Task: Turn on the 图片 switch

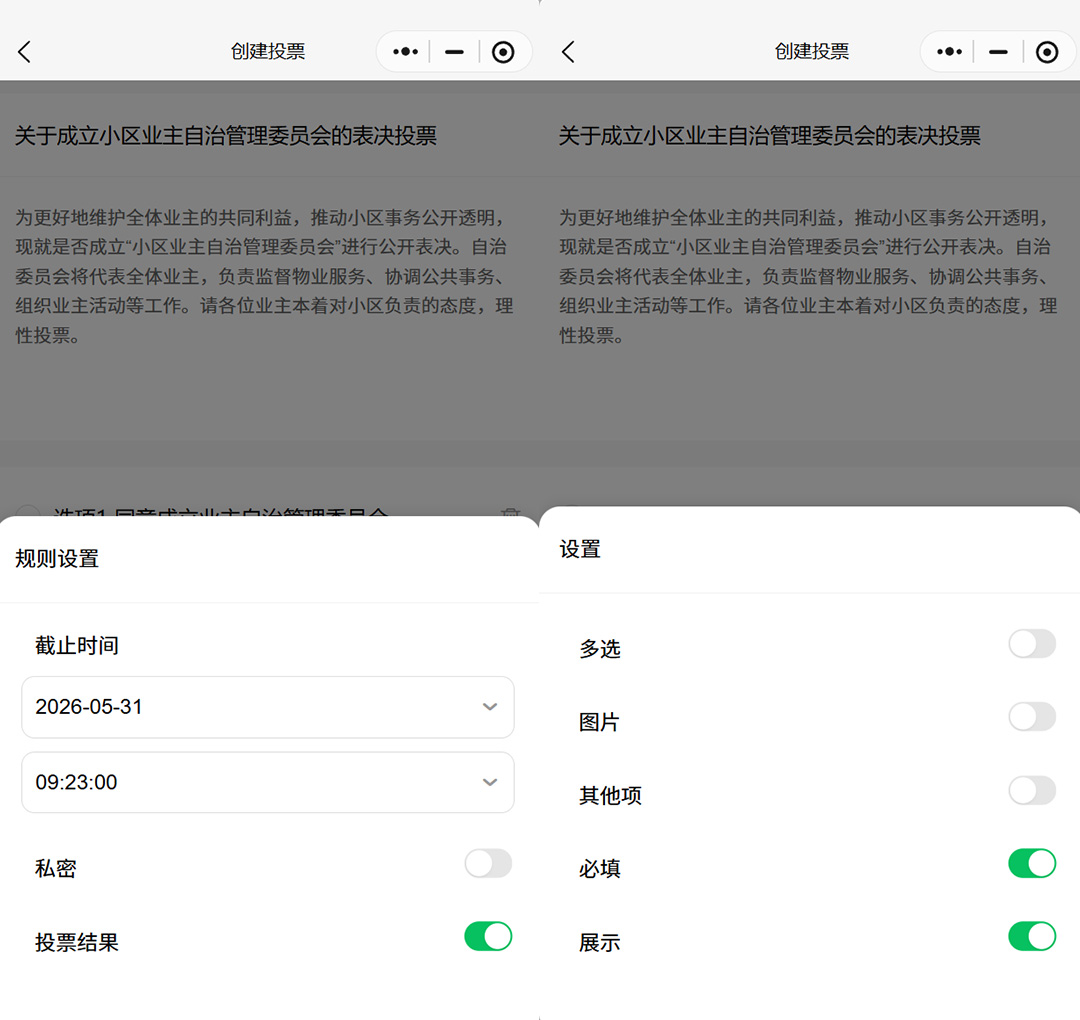Action: point(1032,717)
